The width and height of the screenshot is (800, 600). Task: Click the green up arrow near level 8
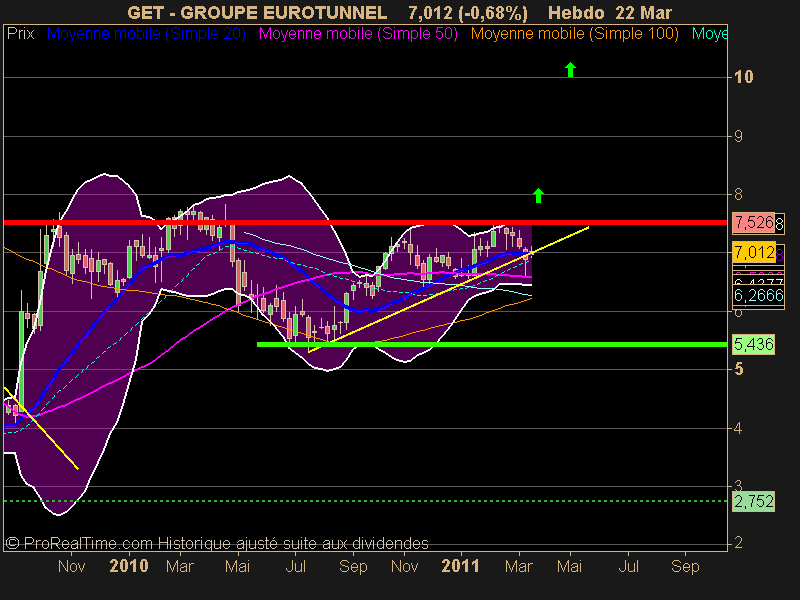point(538,195)
